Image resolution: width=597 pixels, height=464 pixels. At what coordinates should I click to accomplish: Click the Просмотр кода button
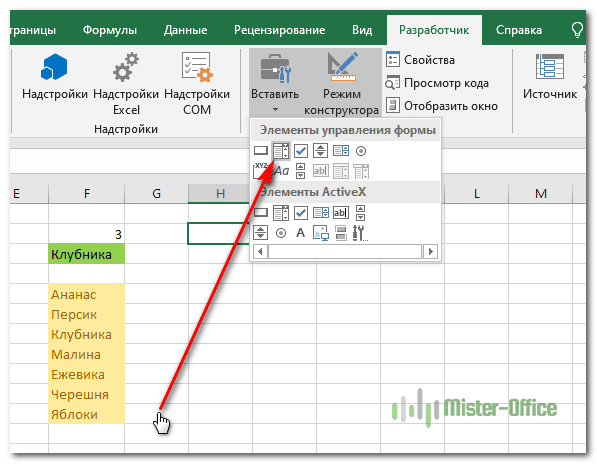(x=437, y=83)
